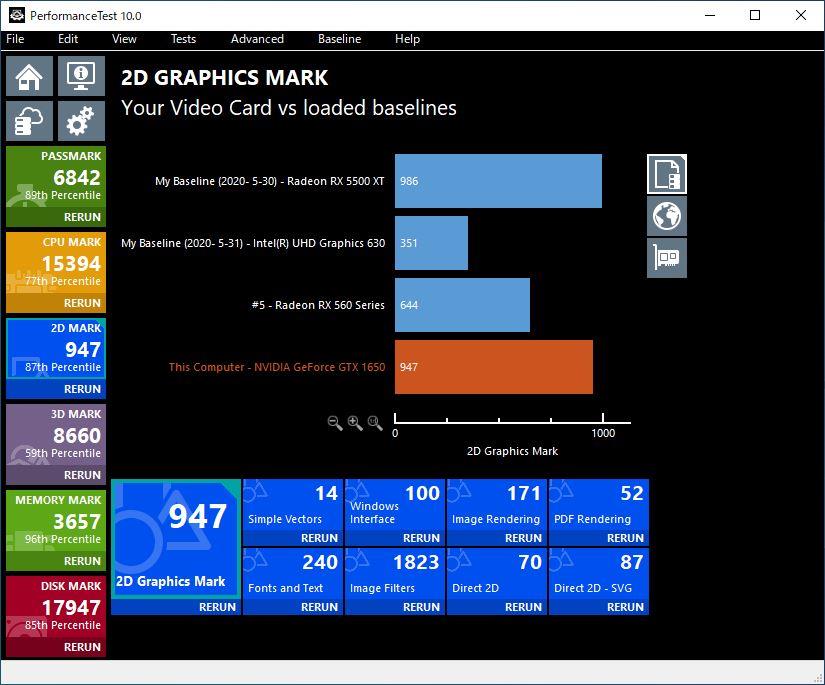
Task: Open the View menu
Action: [x=124, y=39]
